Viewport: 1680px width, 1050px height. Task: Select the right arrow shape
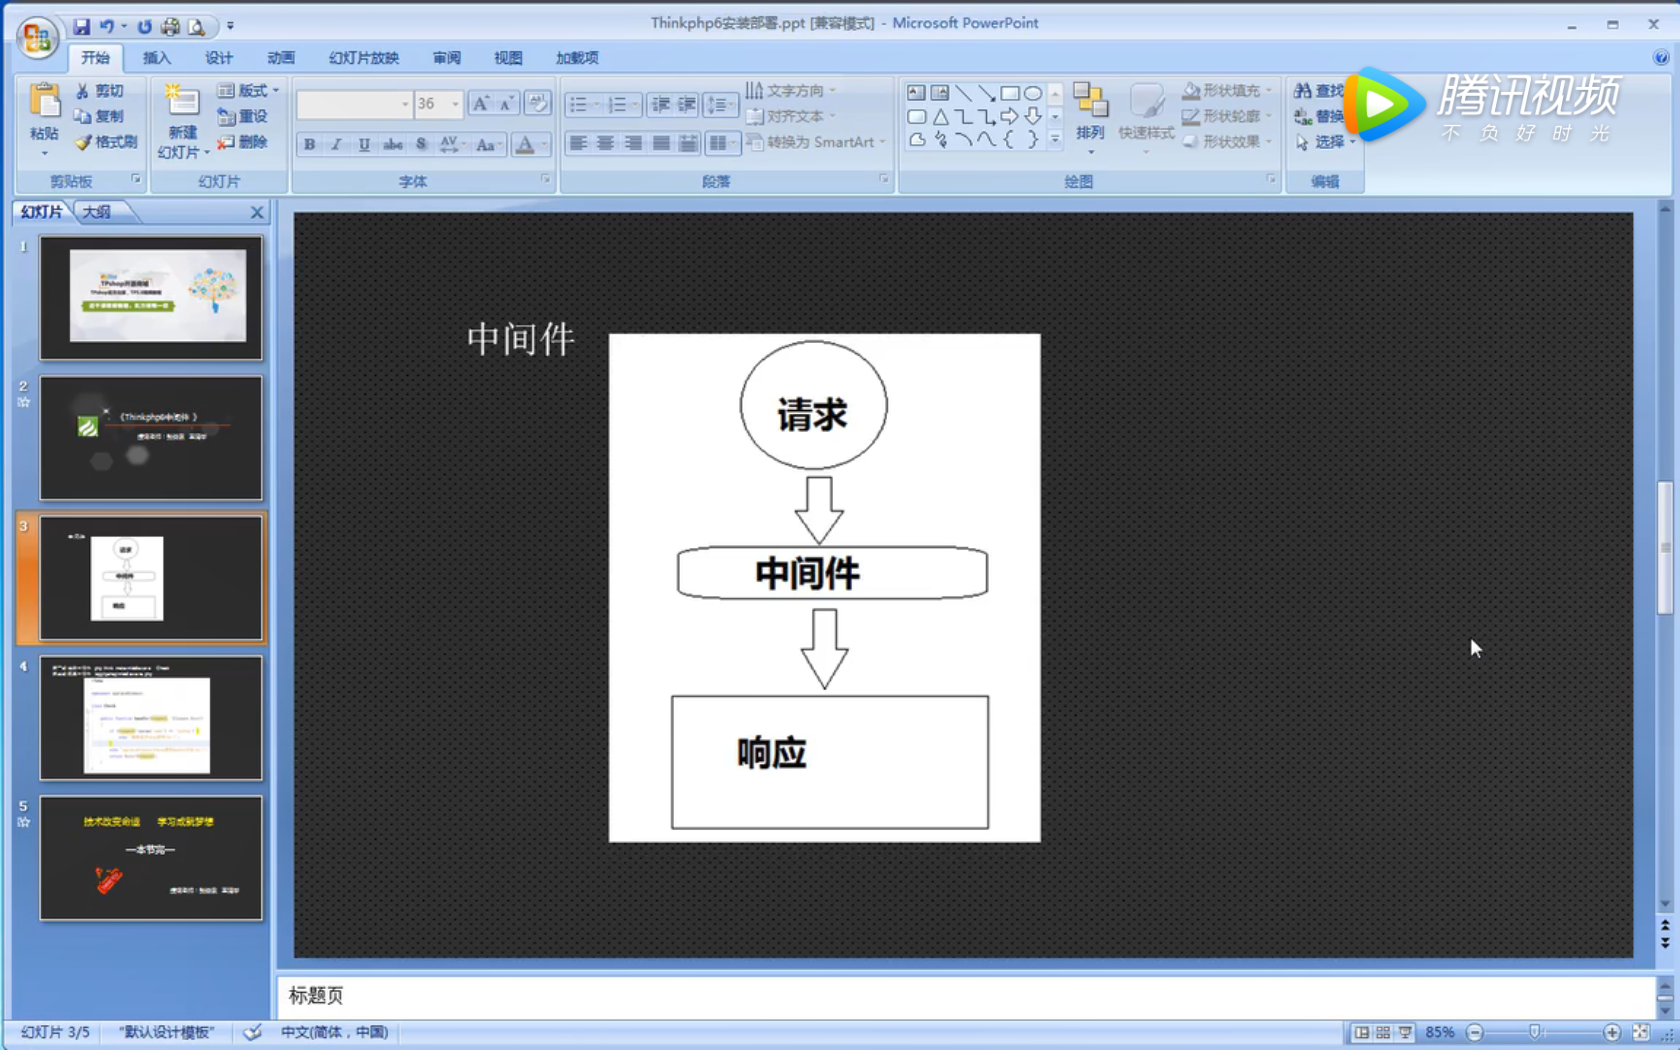[1010, 117]
